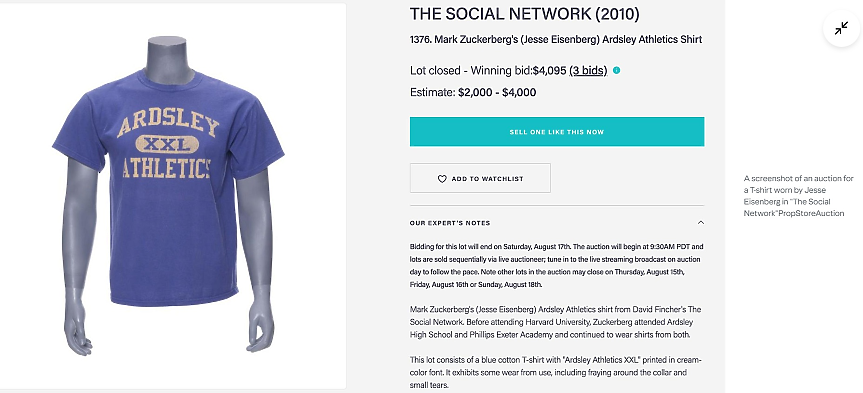Click the Our Expert's Notes heading

(450, 223)
